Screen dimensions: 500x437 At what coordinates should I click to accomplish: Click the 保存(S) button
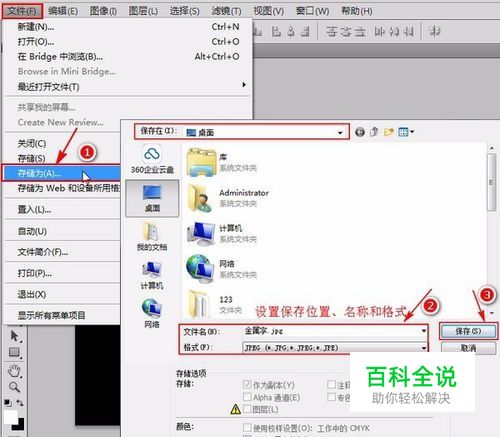(x=468, y=331)
